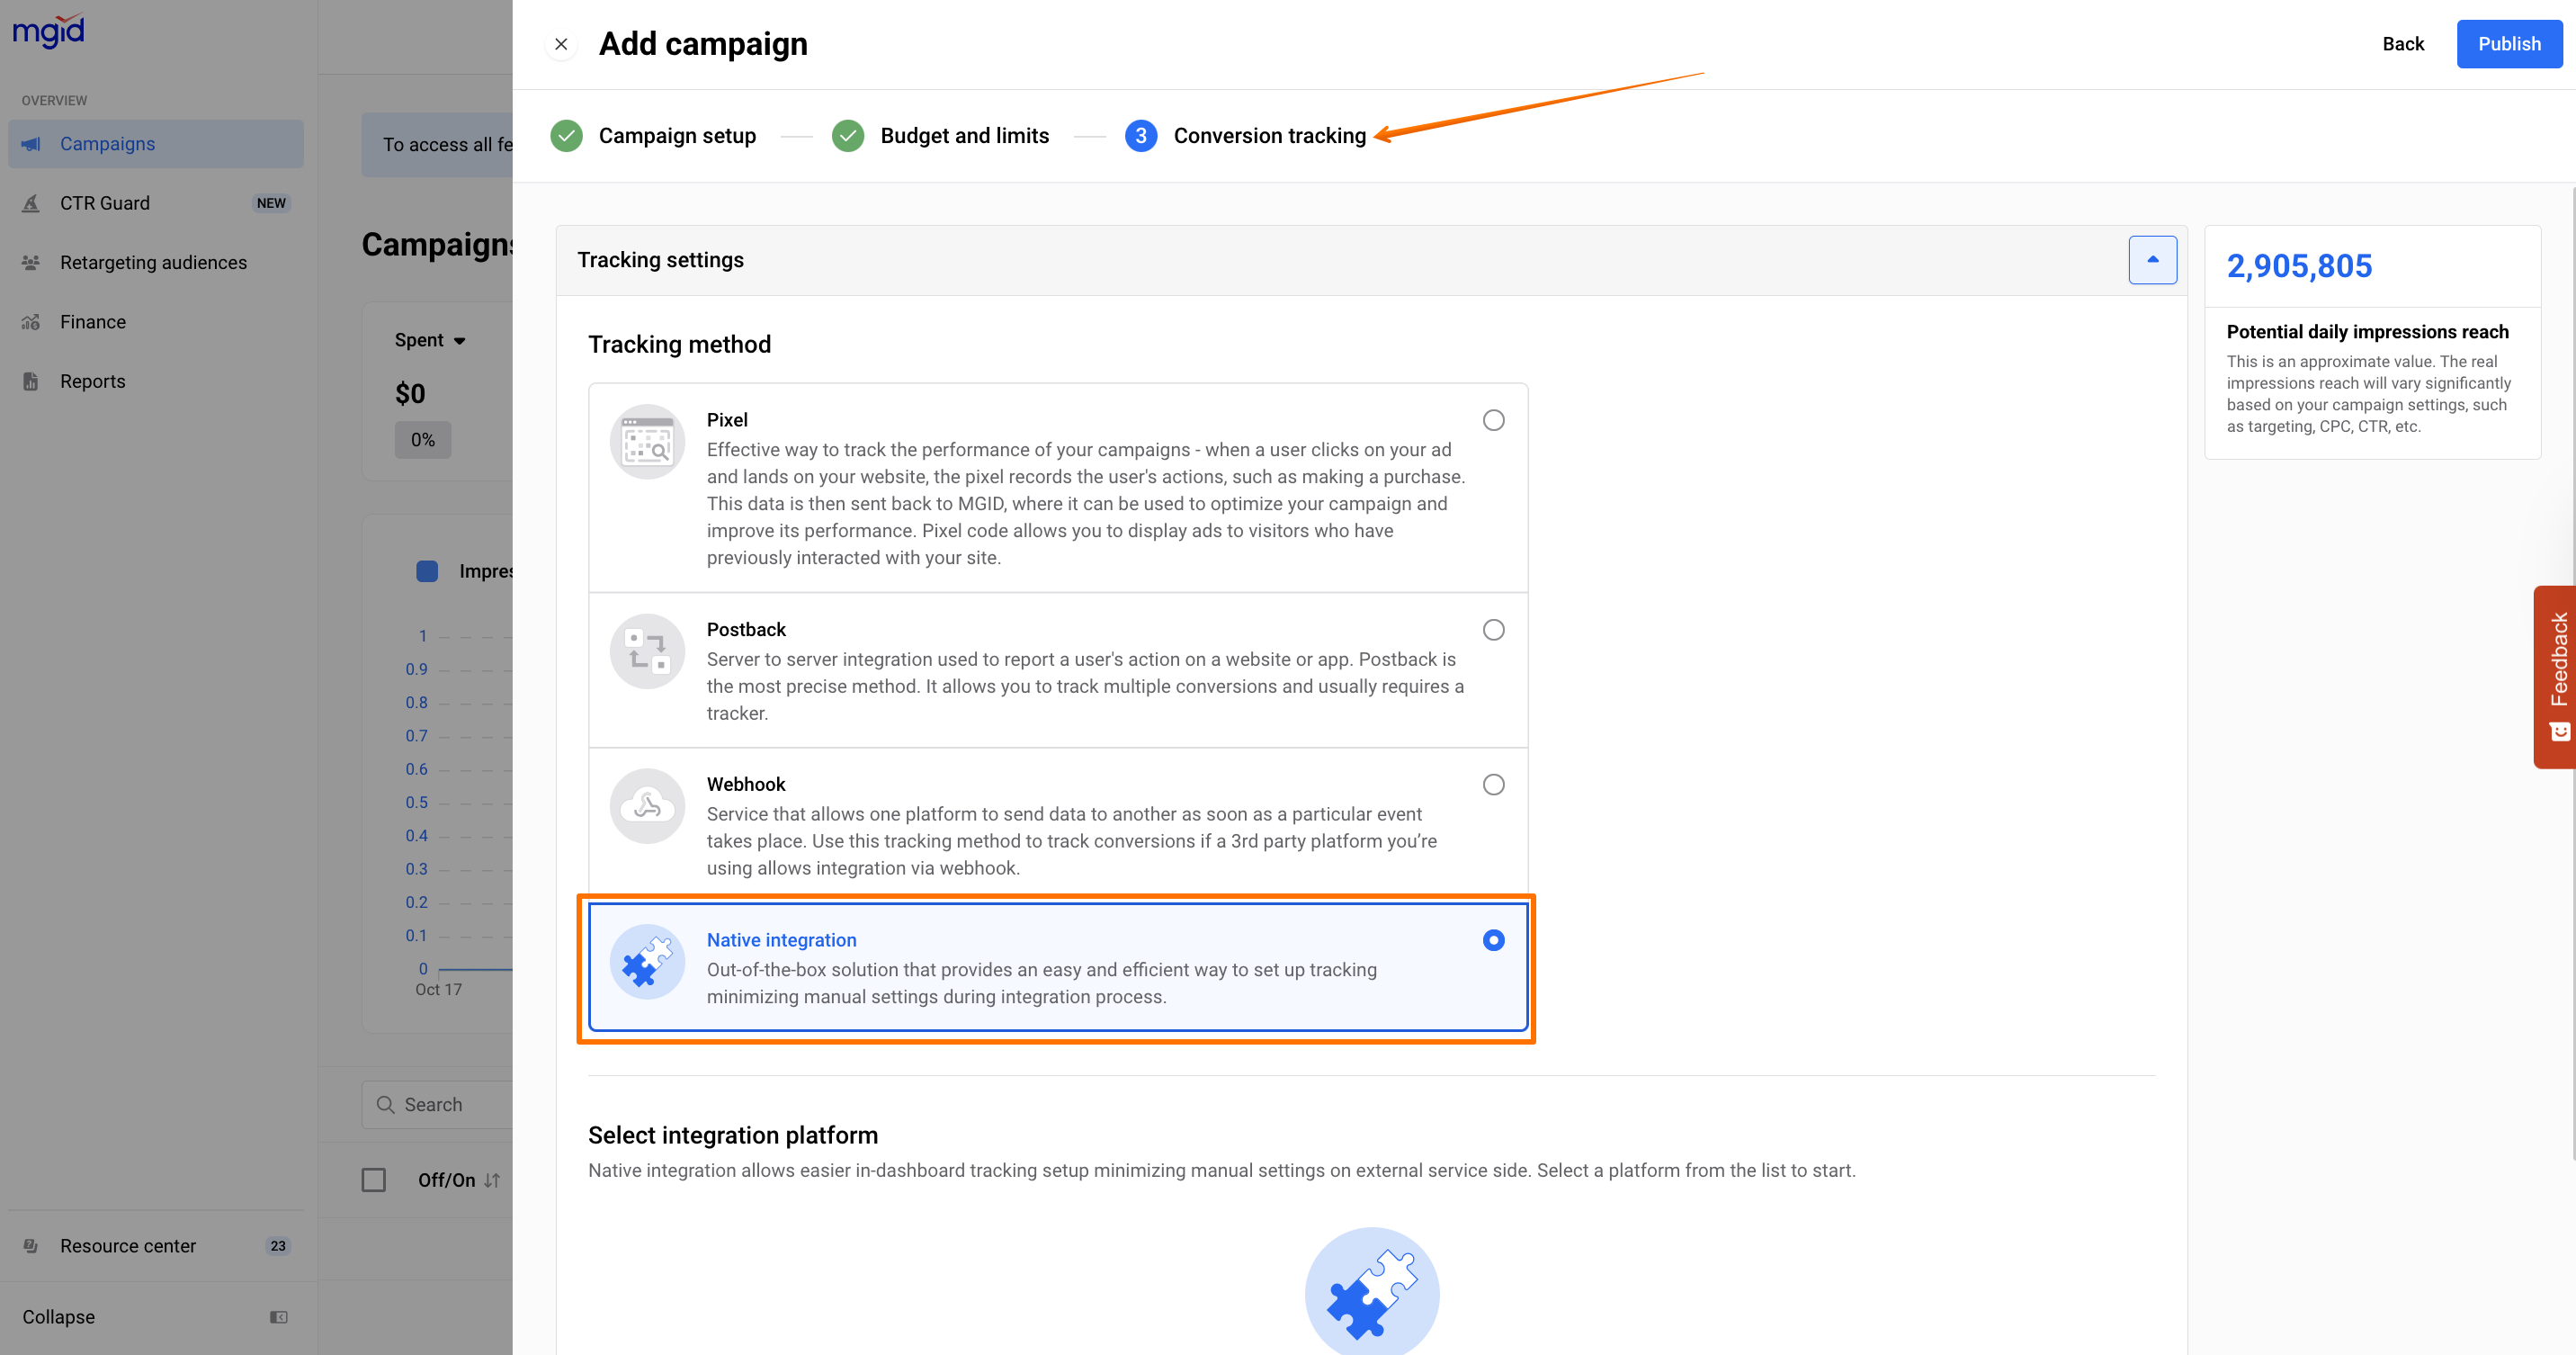Choose the Webhook tracking radio button
Screen dimensions: 2576x1355
(x=1493, y=785)
